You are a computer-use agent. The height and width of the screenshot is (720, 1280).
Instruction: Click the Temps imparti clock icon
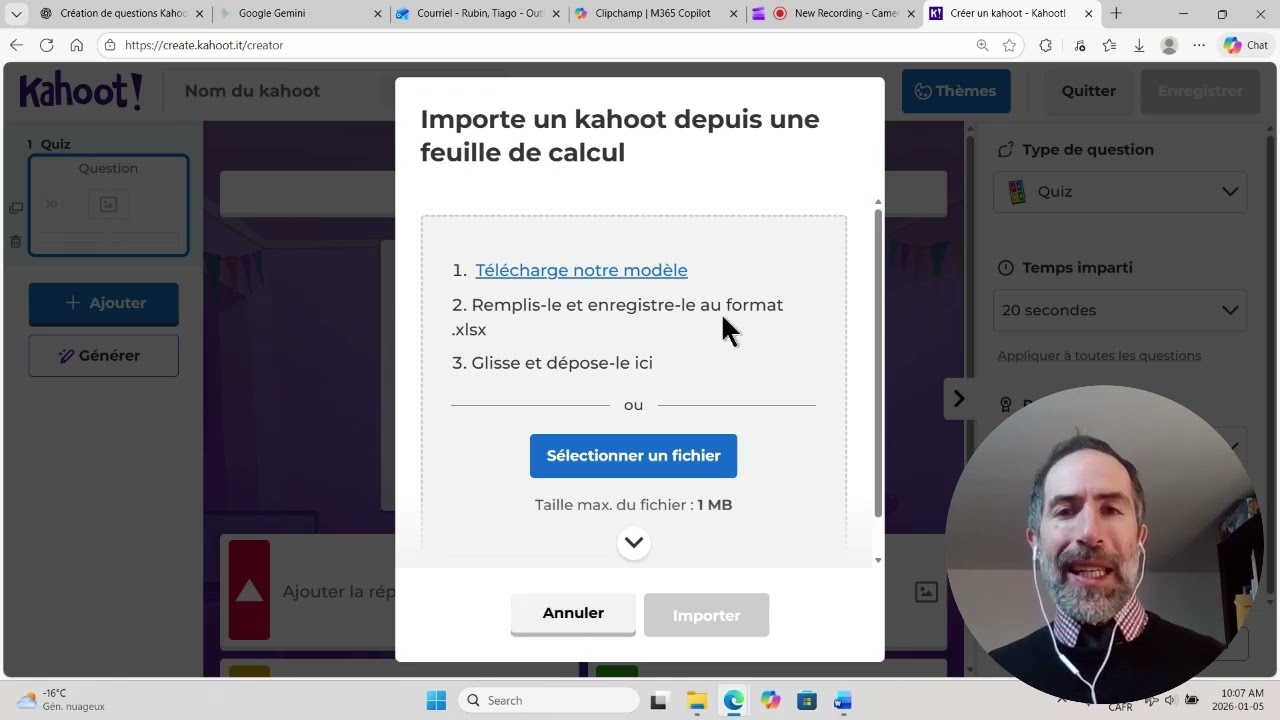[x=1006, y=268]
